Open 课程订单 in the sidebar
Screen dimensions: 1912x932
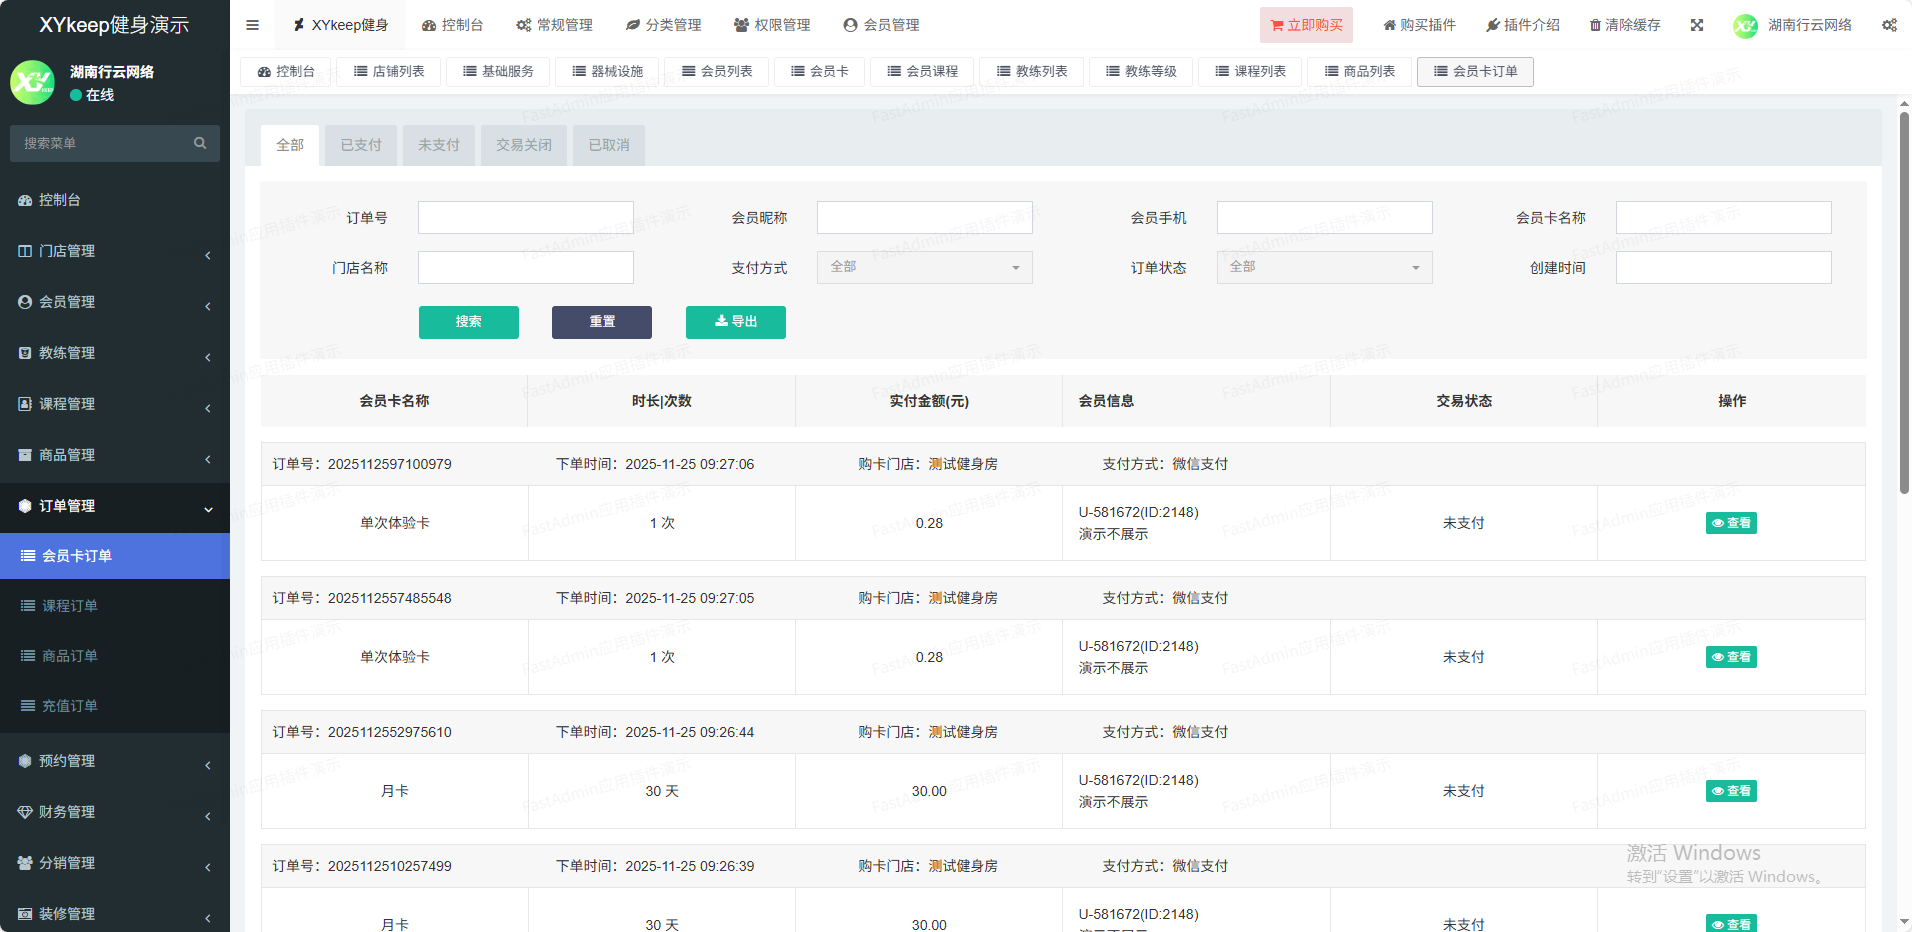tap(70, 606)
